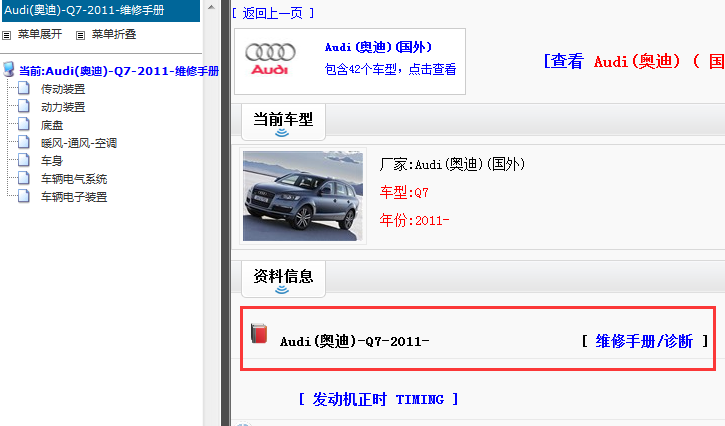Click the 年份:2011- red text

point(414,220)
